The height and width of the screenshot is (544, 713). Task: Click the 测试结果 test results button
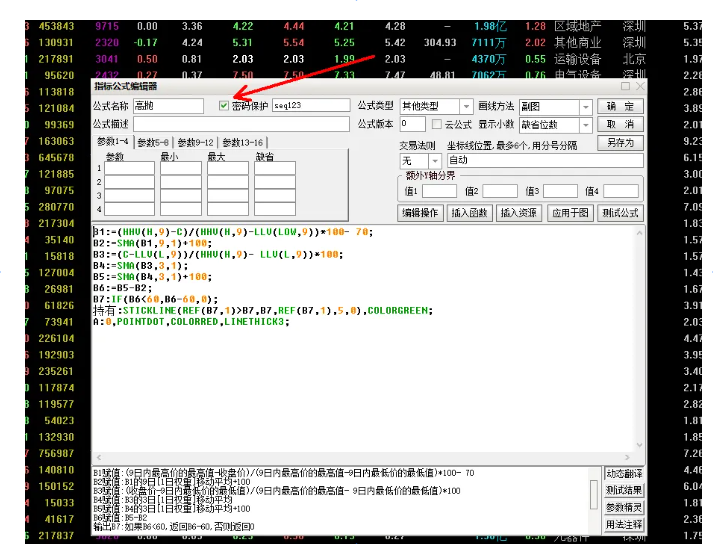[624, 490]
